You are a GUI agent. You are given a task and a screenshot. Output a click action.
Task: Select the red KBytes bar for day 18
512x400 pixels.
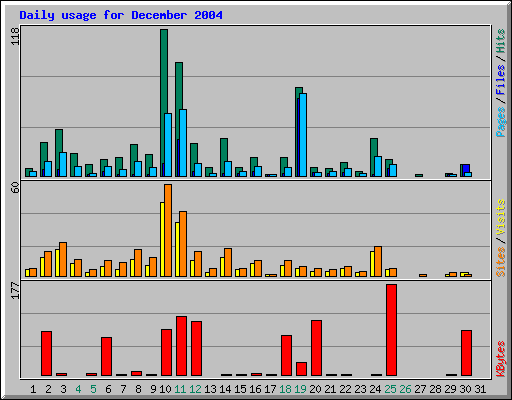pos(286,355)
